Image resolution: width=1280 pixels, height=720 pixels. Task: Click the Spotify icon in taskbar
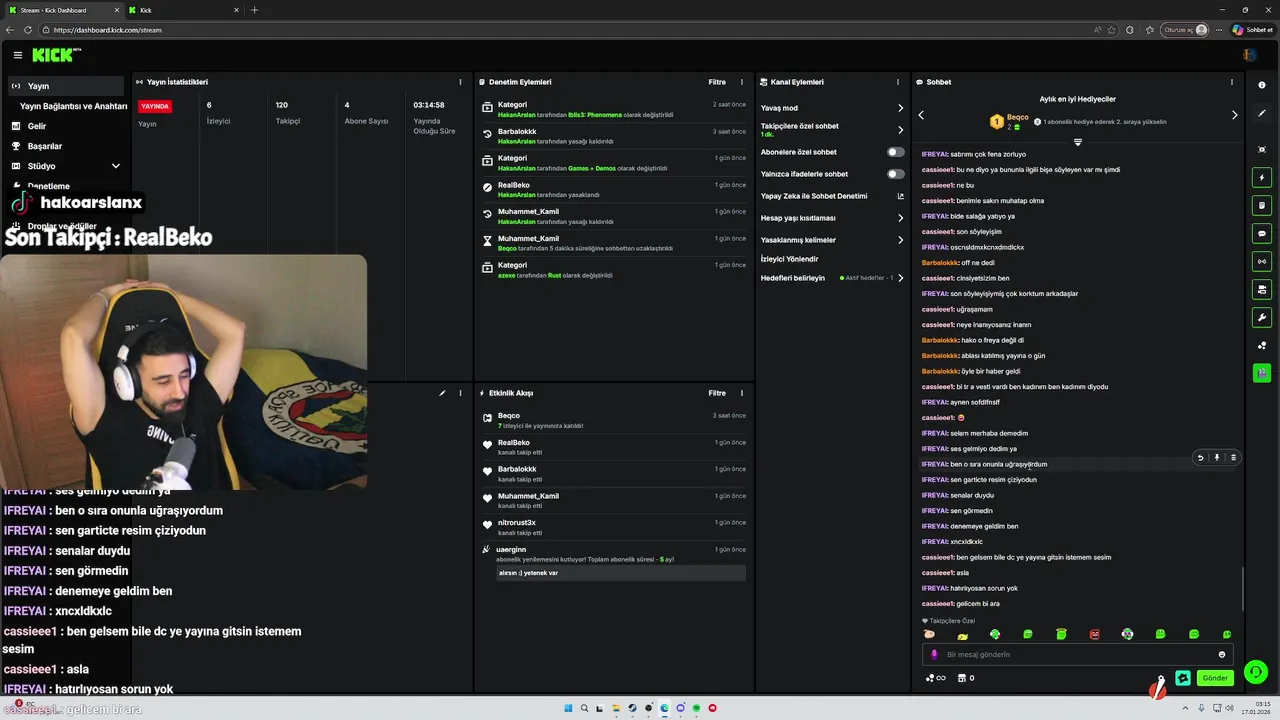697,708
